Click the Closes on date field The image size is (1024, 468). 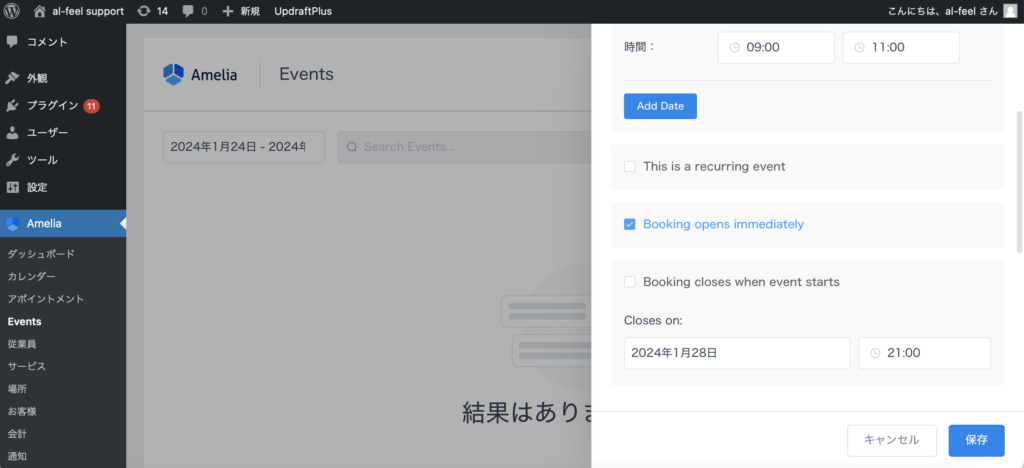[x=737, y=353]
